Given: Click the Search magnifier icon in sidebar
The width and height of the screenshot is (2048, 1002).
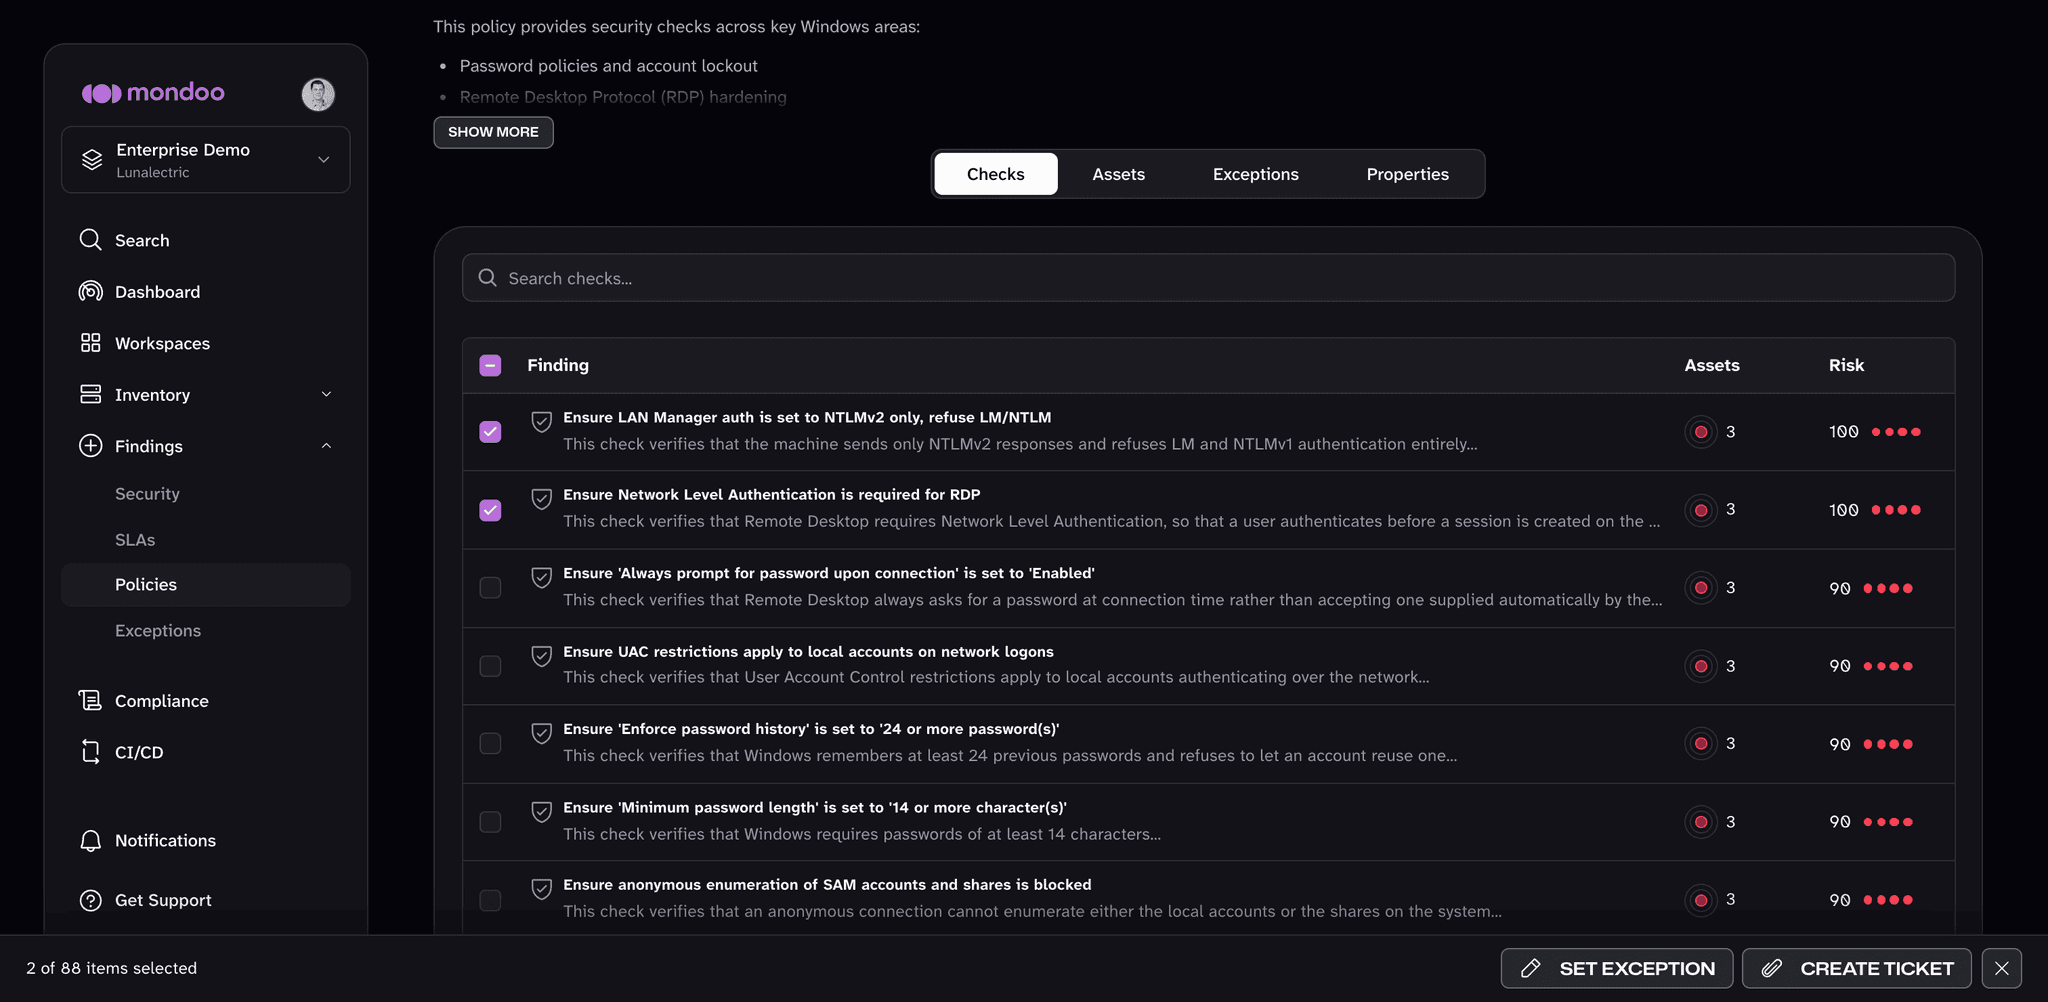Looking at the screenshot, I should coord(90,240).
